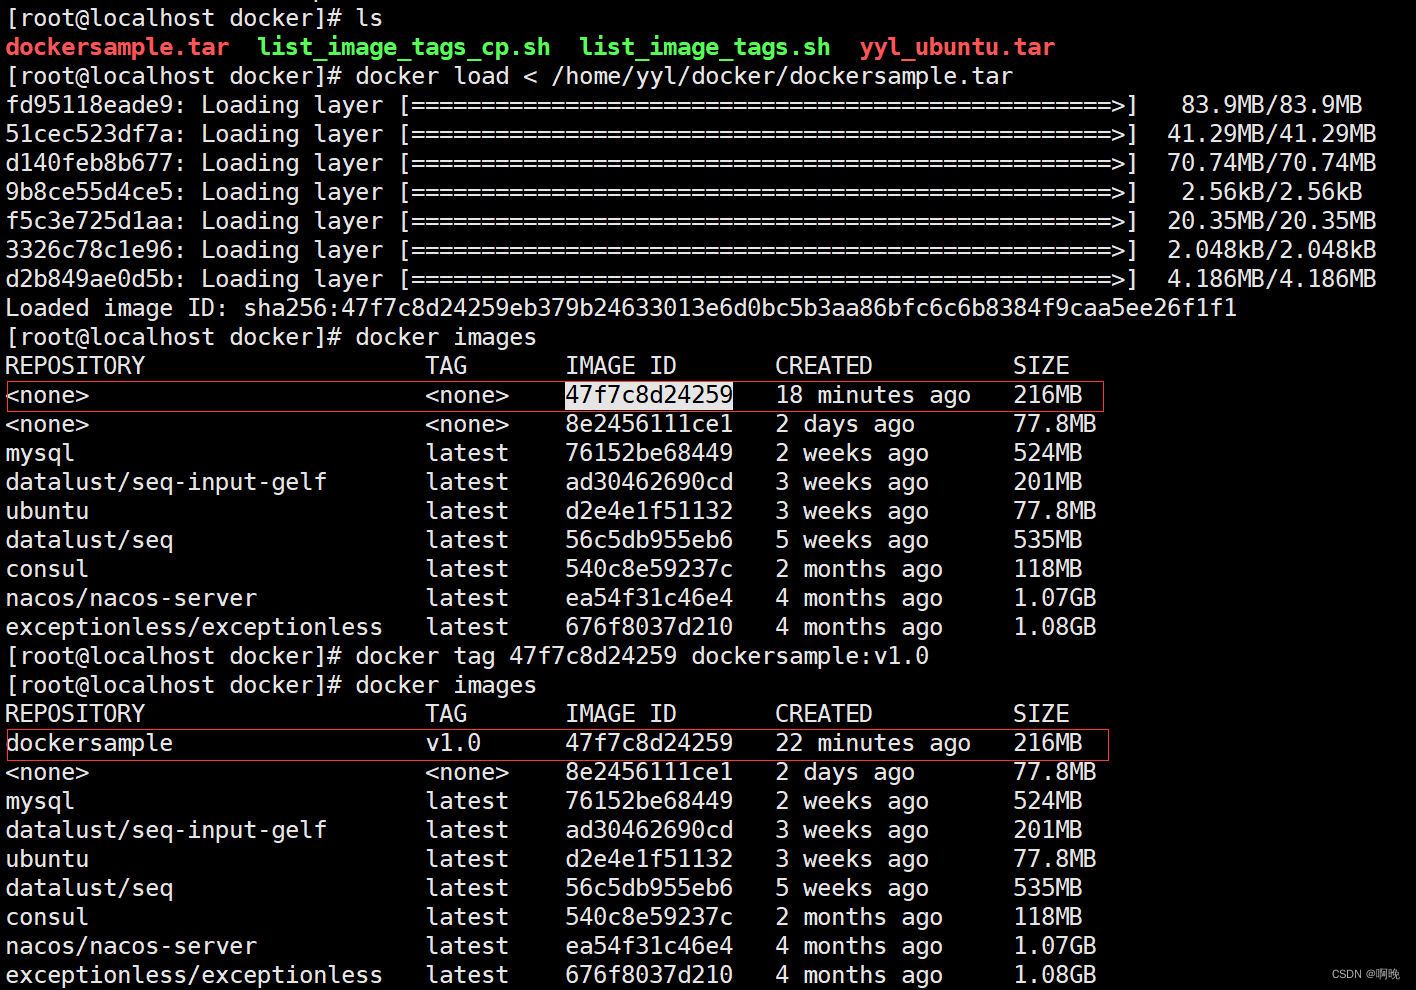Select the highlighted image ID 47f7c8d24259

(x=648, y=394)
